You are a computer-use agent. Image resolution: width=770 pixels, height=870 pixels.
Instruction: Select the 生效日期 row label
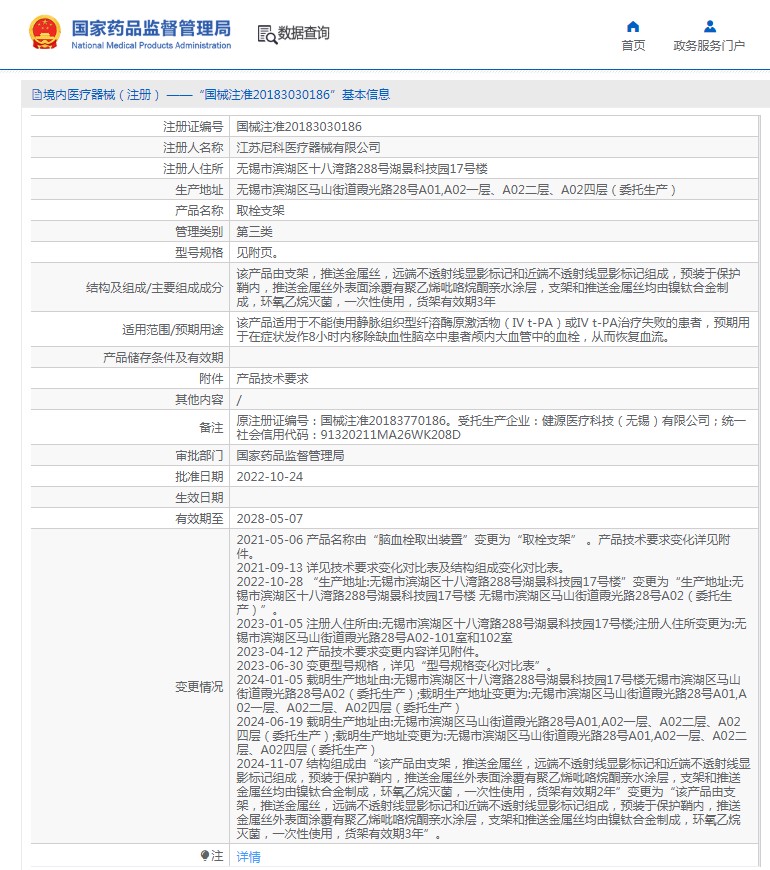tap(199, 498)
